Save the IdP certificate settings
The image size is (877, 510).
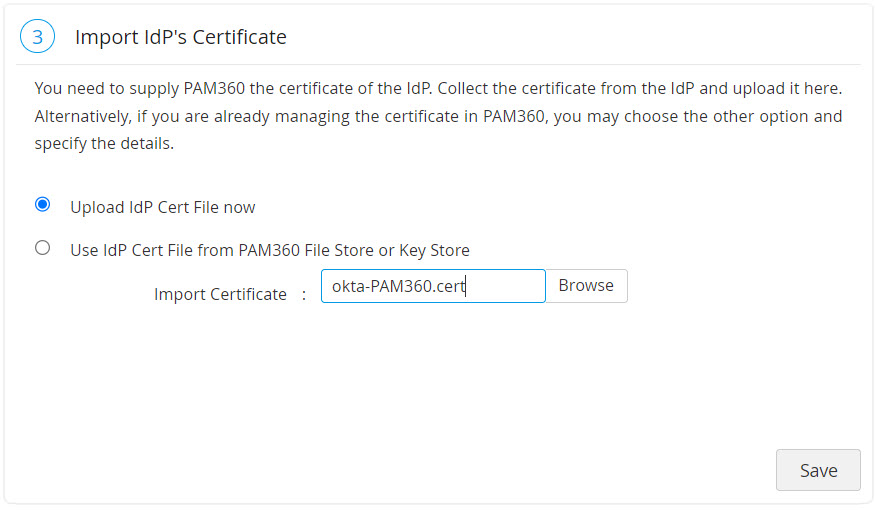click(x=817, y=470)
